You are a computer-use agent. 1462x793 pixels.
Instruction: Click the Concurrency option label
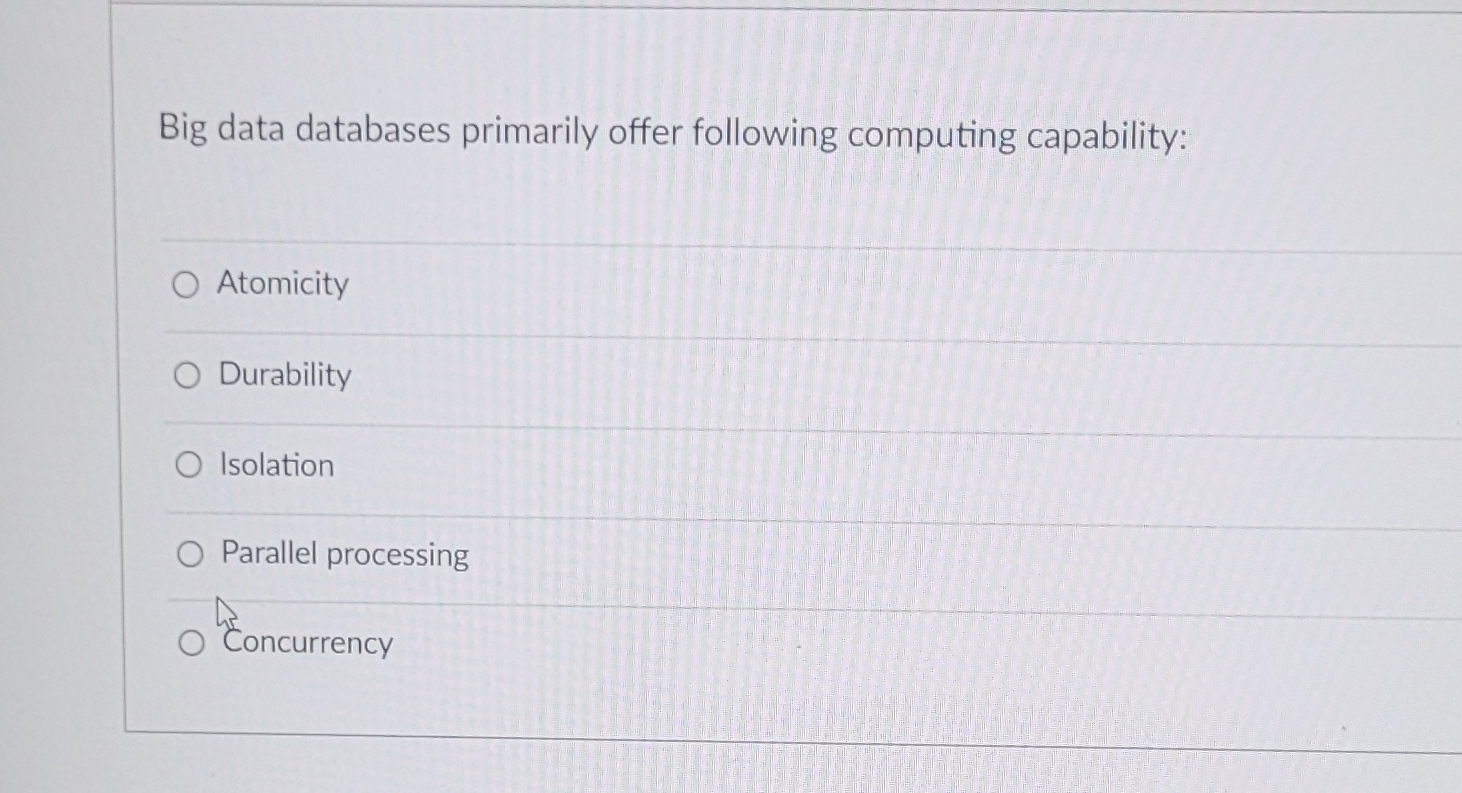click(x=306, y=643)
